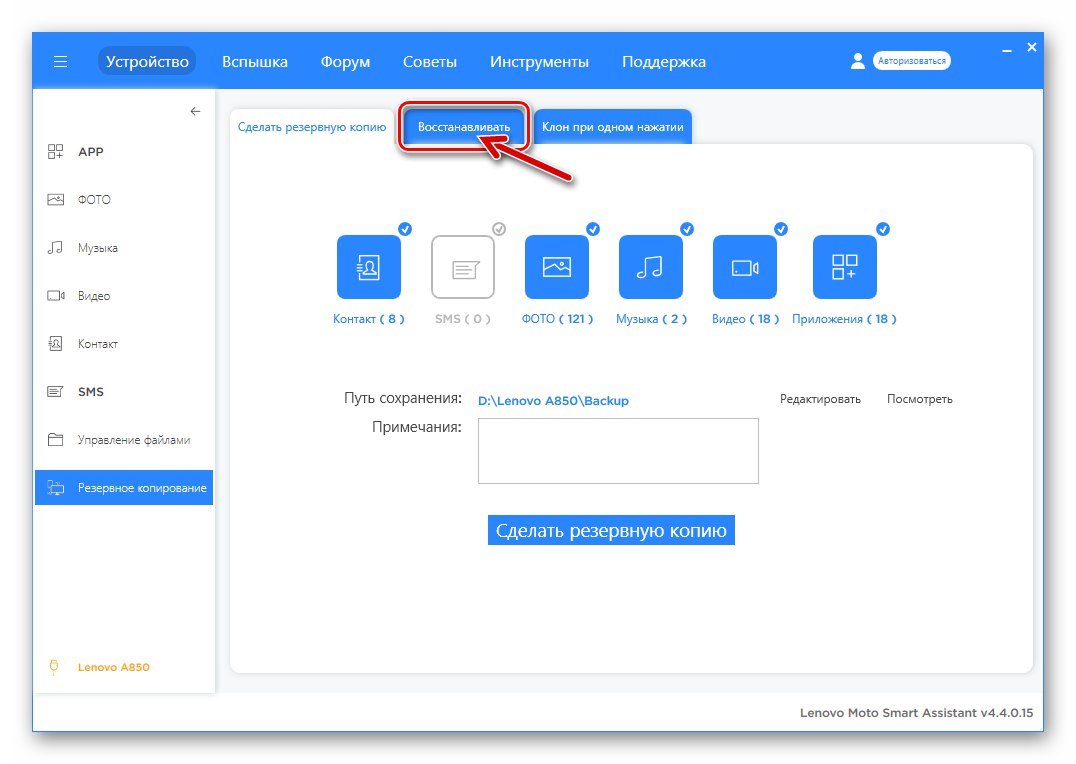Check the SMS checkmark

point(499,229)
